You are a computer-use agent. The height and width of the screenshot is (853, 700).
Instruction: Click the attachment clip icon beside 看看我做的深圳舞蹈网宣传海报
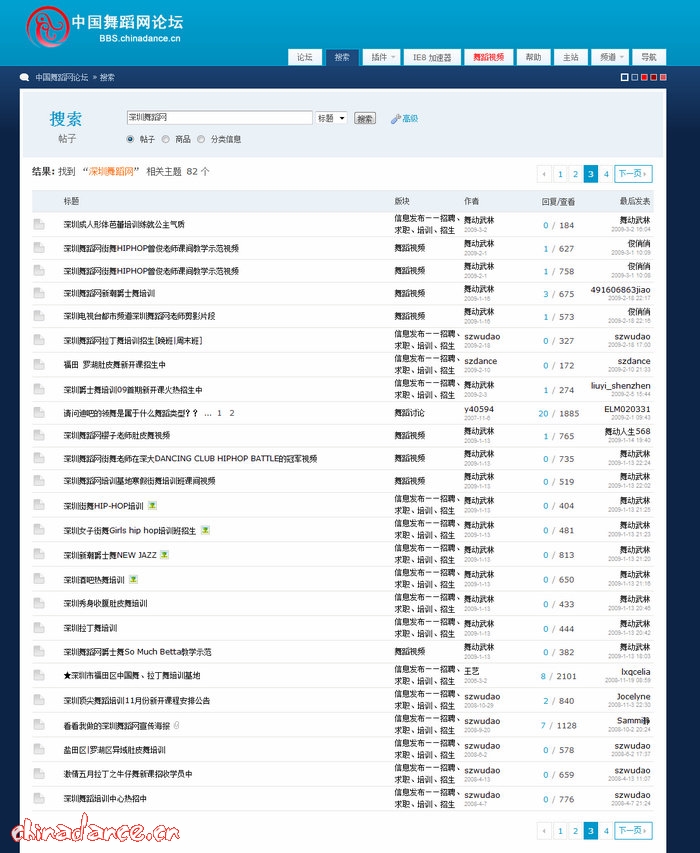click(x=177, y=725)
